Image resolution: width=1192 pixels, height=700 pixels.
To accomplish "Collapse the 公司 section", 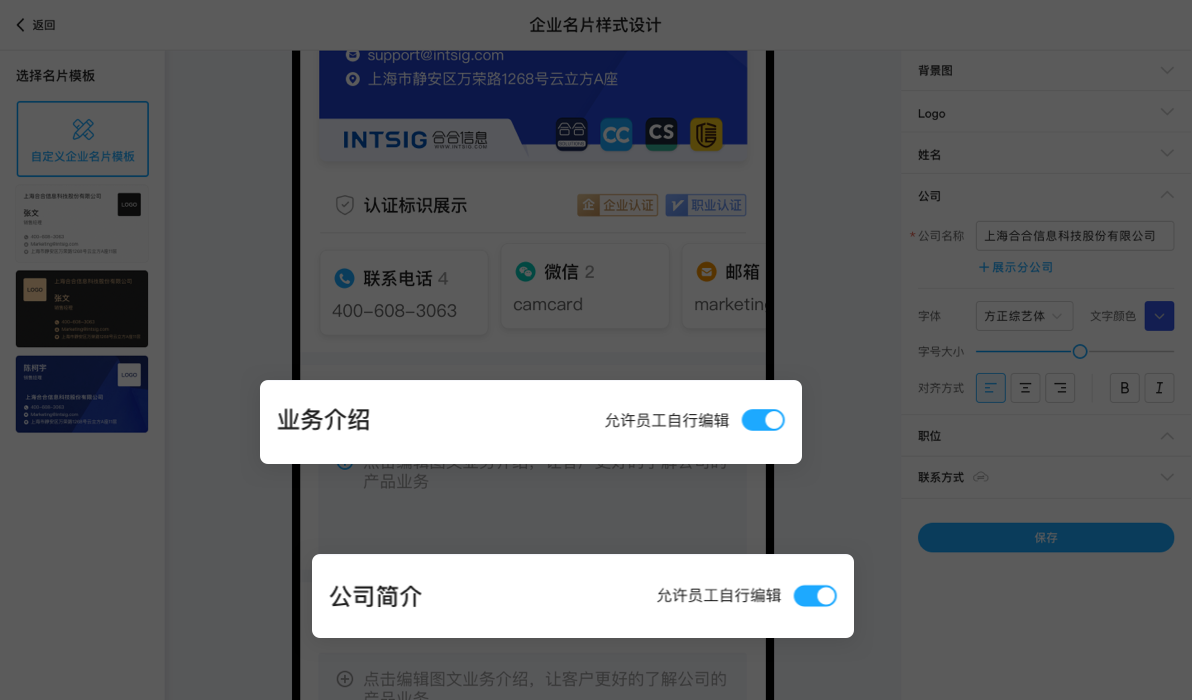I will pyautogui.click(x=1046, y=195).
